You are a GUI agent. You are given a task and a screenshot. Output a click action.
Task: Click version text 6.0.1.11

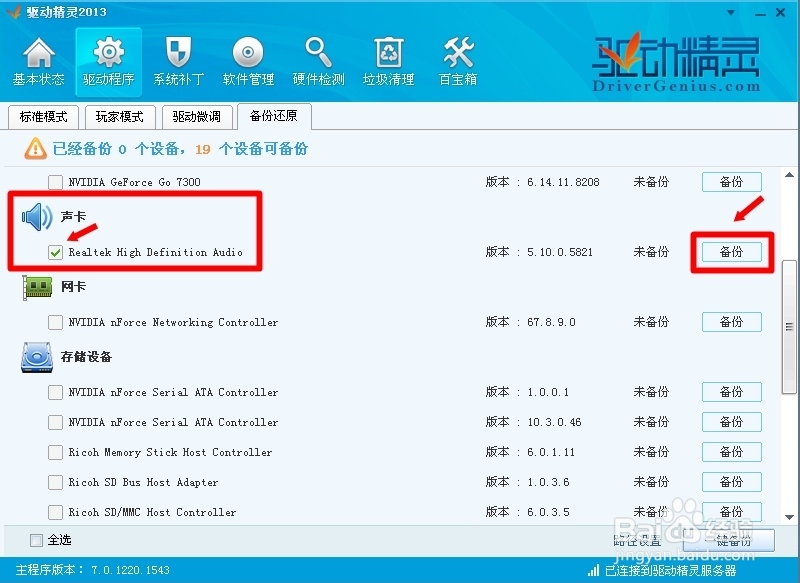coord(551,452)
